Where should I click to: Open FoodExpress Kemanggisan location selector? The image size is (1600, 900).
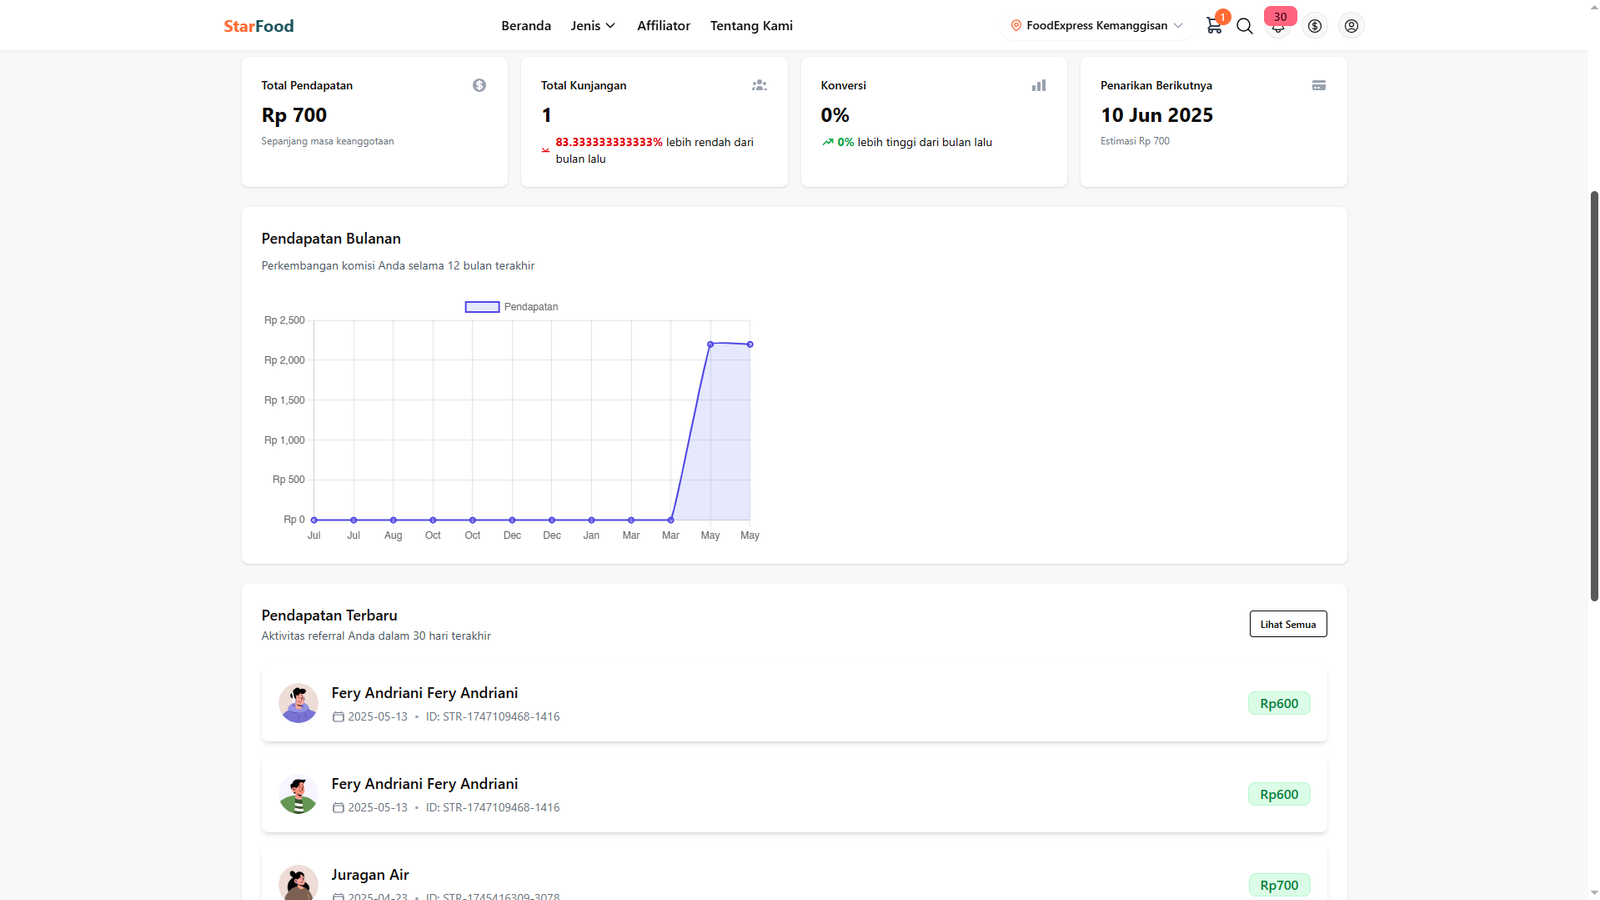click(x=1096, y=26)
